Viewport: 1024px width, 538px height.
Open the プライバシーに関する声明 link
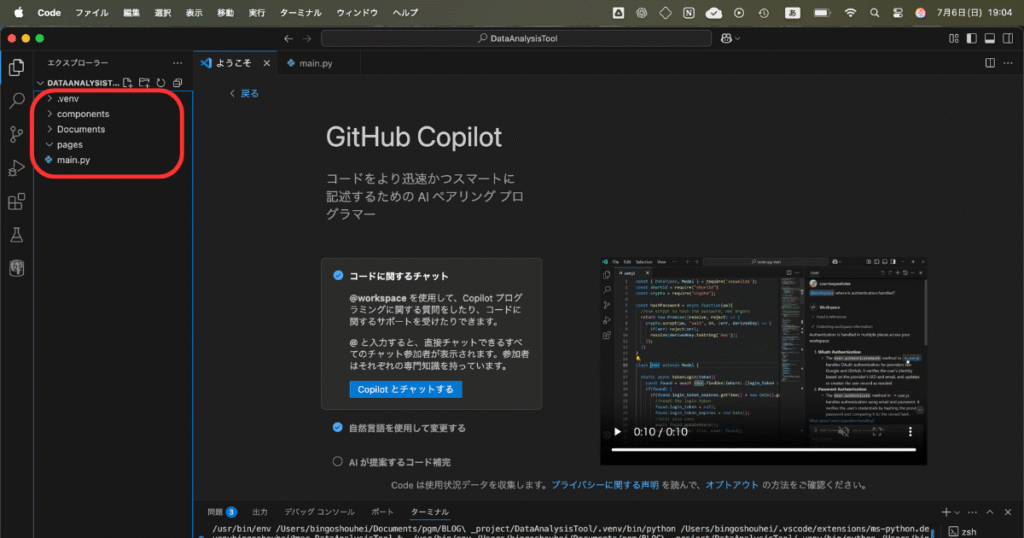605,485
